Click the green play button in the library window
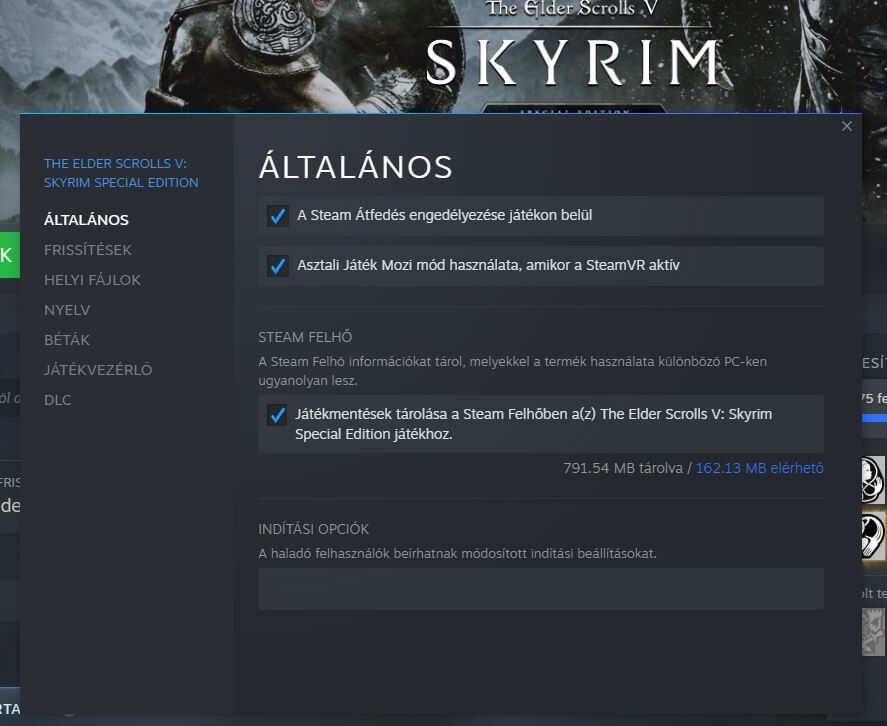Image resolution: width=887 pixels, height=726 pixels. [10, 255]
